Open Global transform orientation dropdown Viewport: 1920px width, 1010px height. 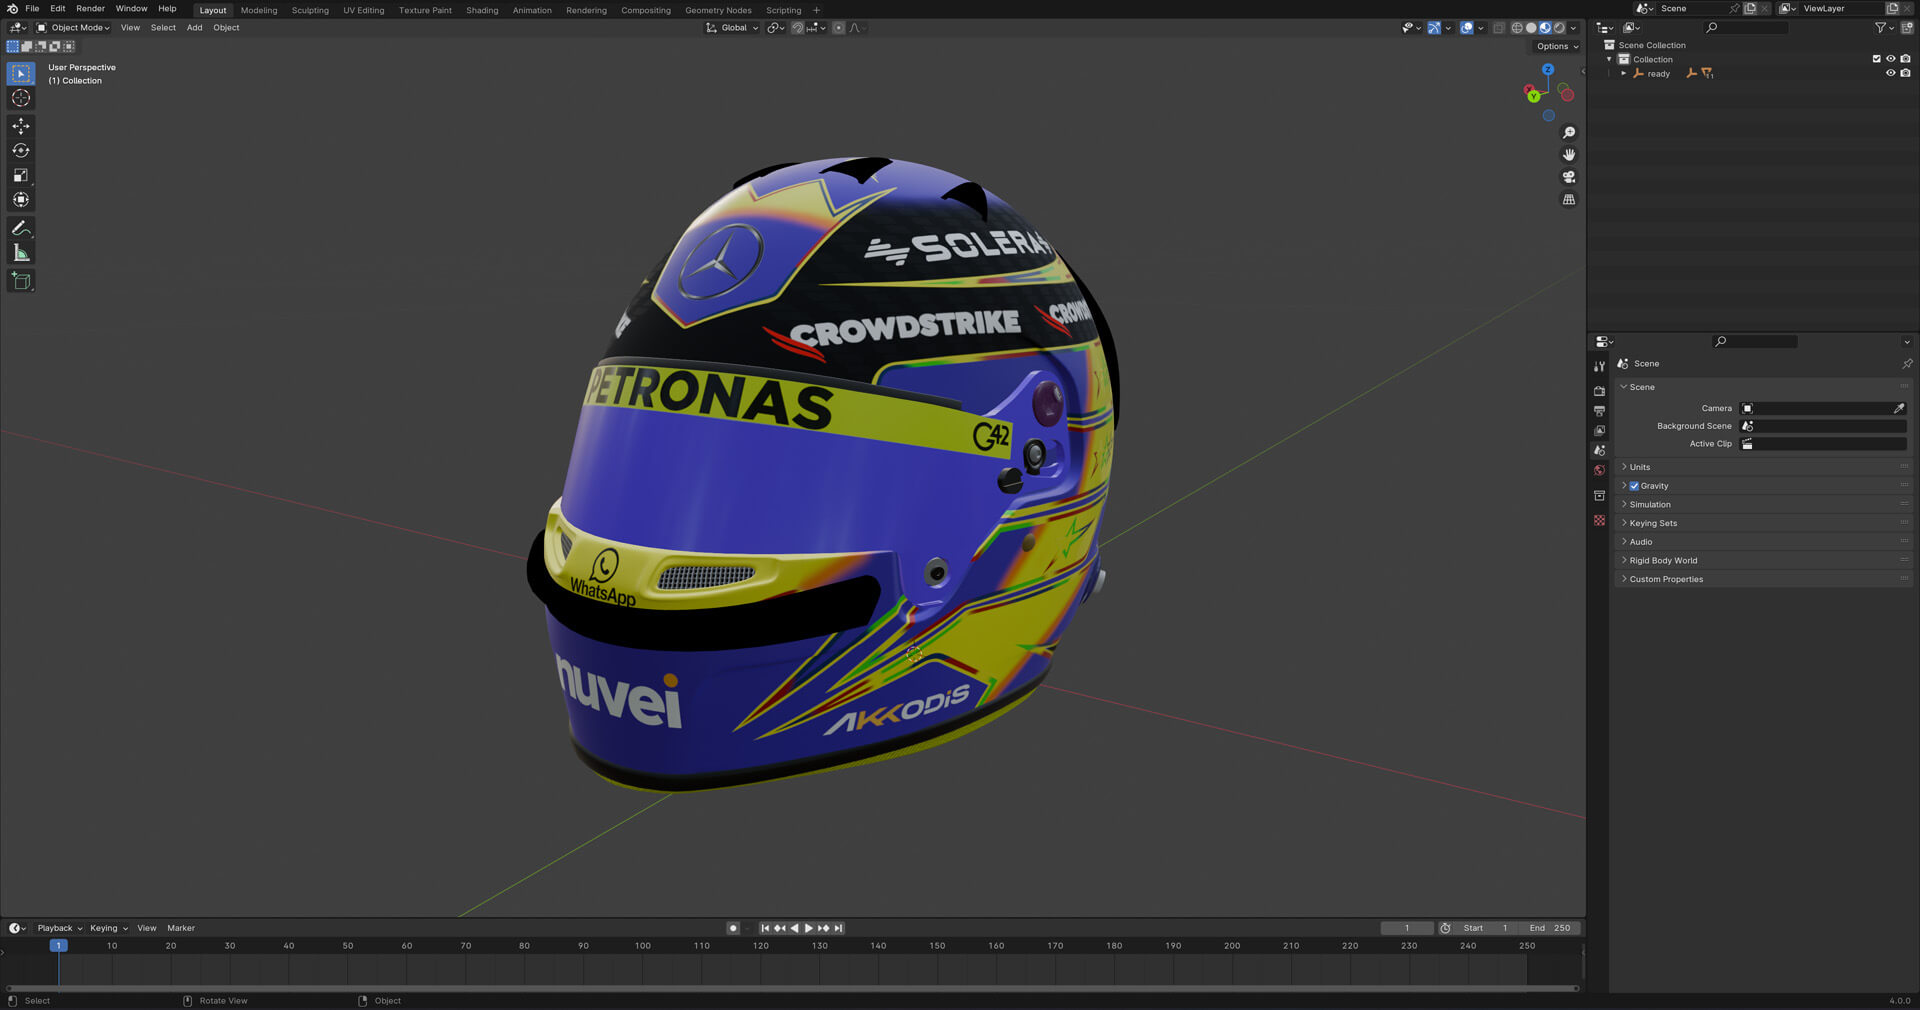[x=732, y=28]
